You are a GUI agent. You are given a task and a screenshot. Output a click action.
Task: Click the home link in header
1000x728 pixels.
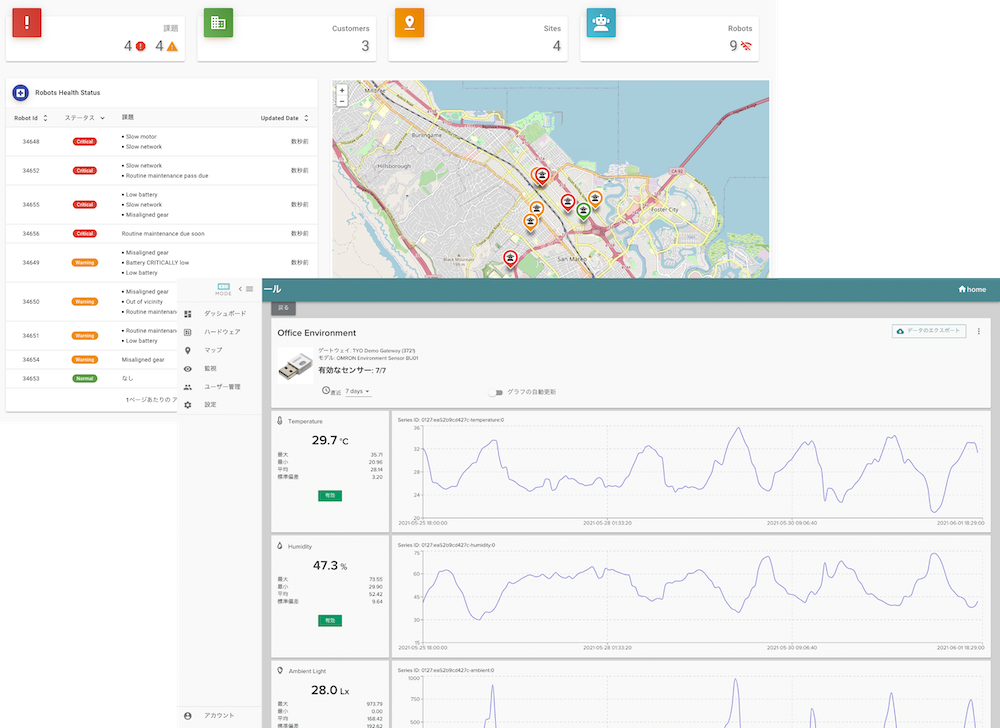(x=972, y=289)
